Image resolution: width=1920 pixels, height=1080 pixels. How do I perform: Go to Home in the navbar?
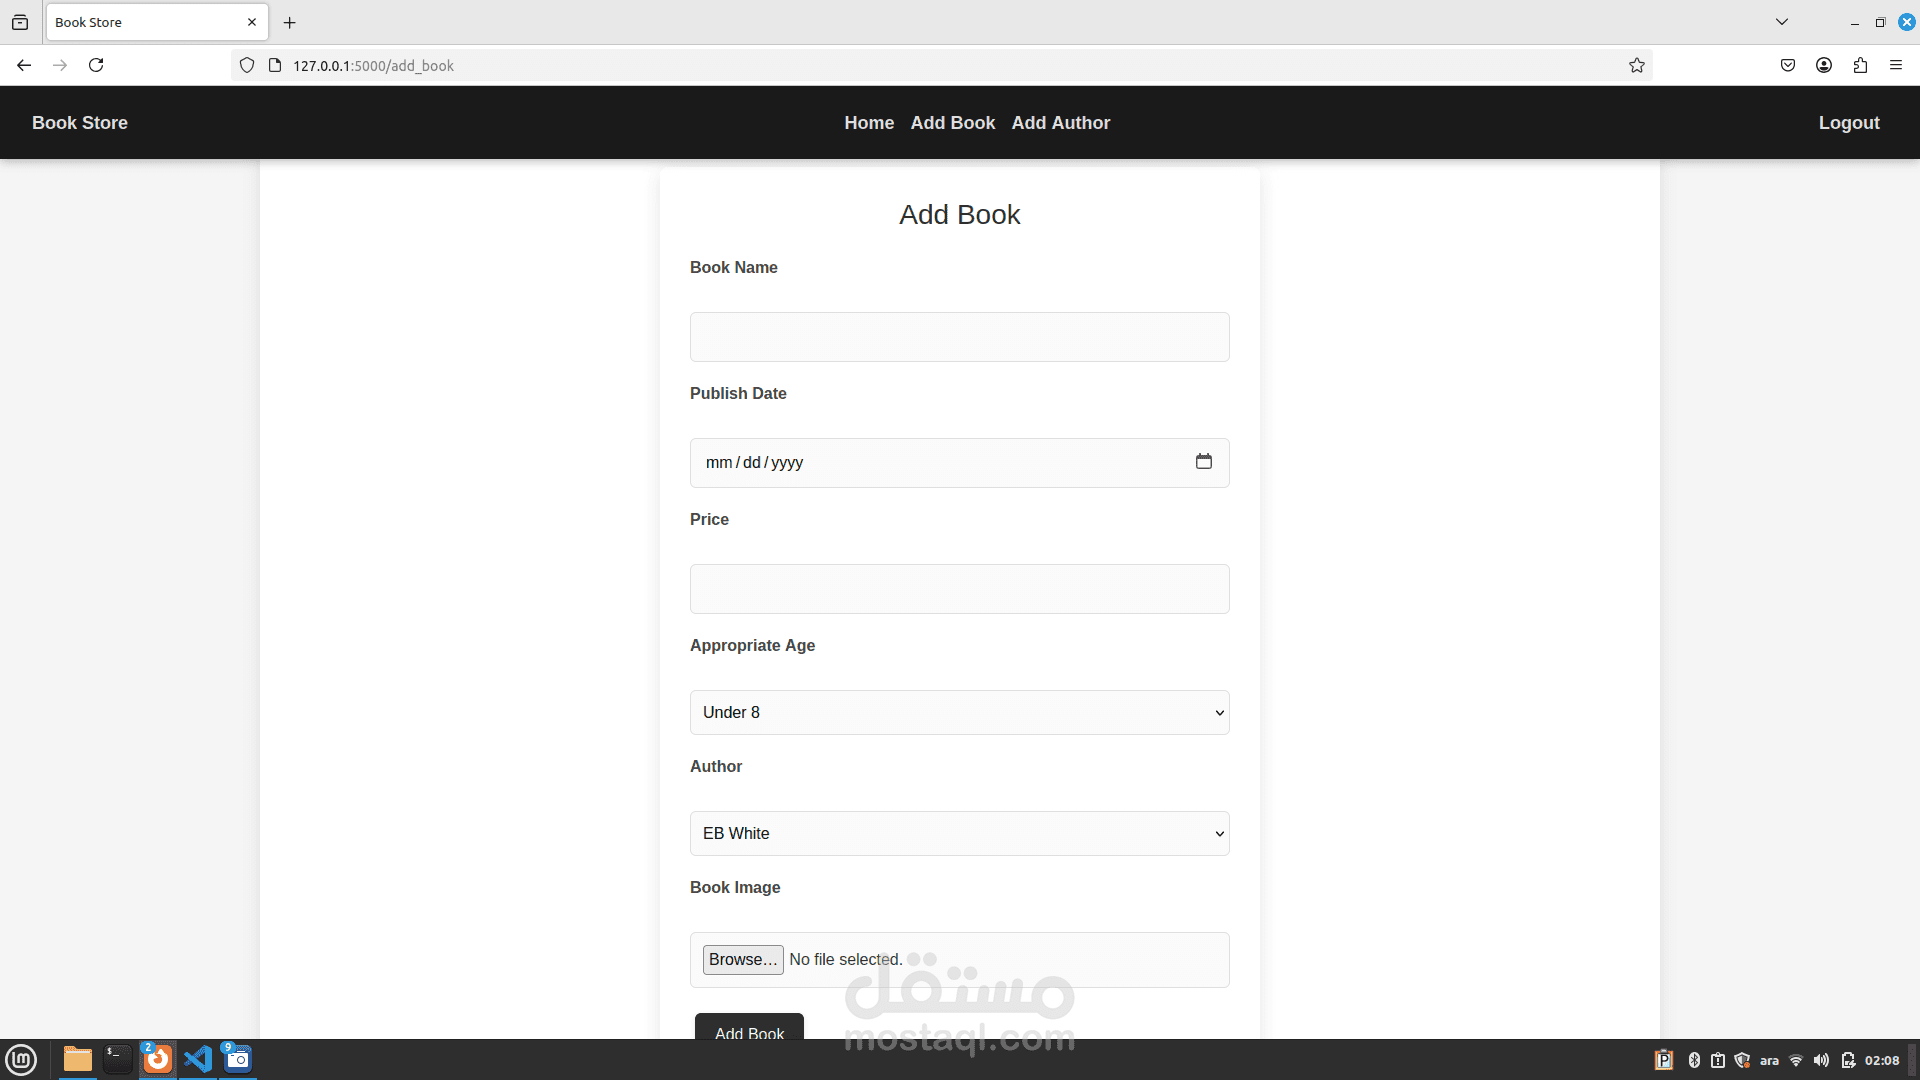[x=868, y=123]
